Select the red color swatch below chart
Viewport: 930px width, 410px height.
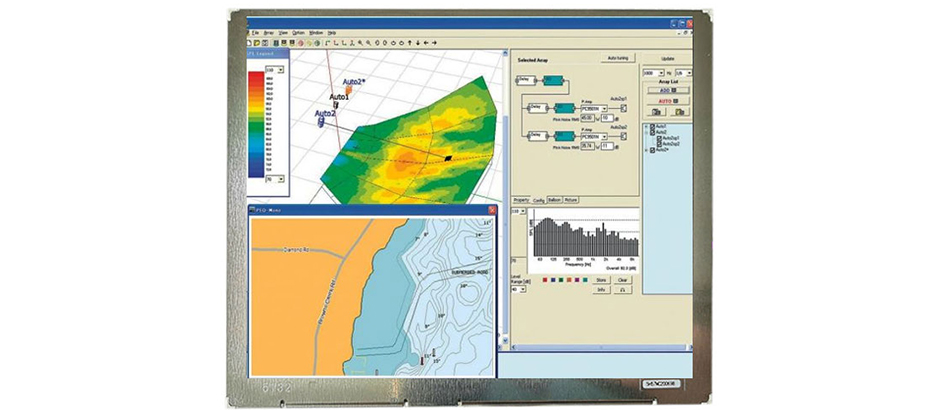[x=545, y=279]
